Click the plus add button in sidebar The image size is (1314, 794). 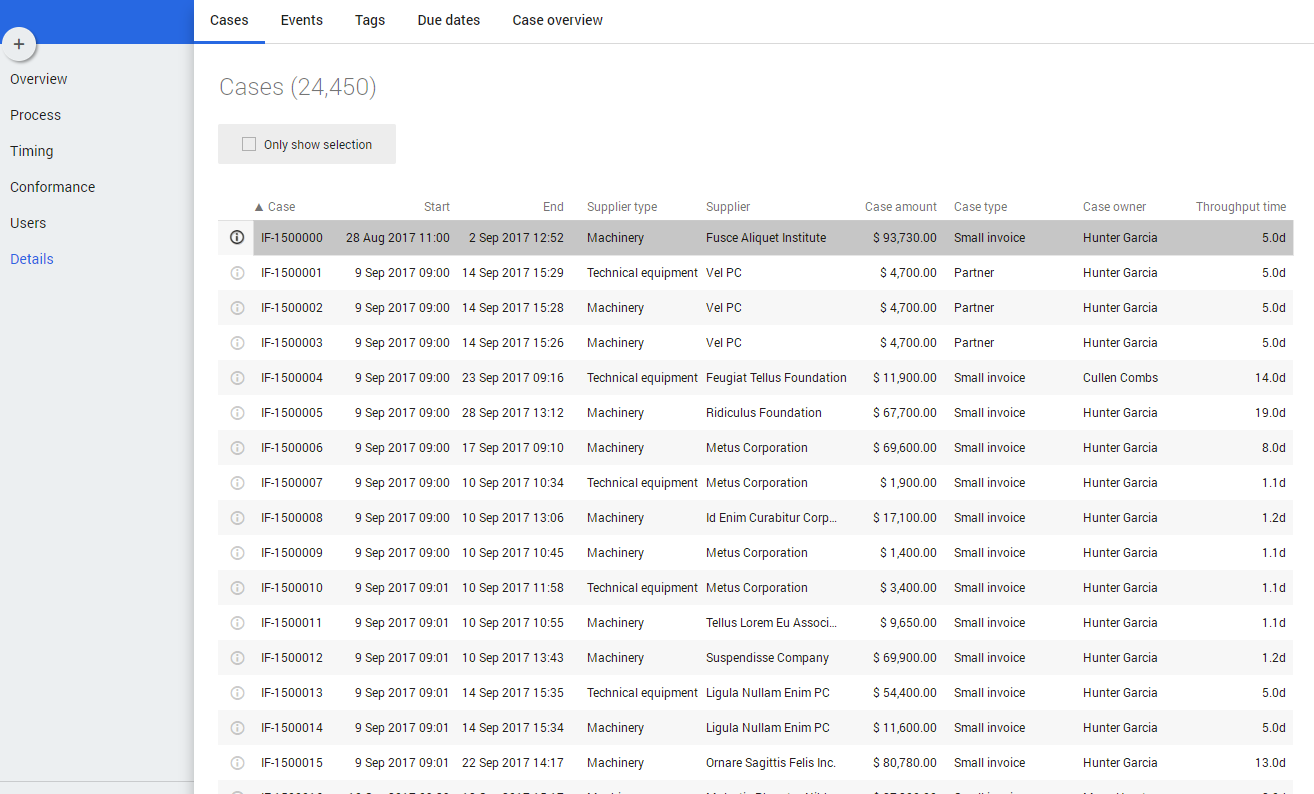(x=19, y=44)
